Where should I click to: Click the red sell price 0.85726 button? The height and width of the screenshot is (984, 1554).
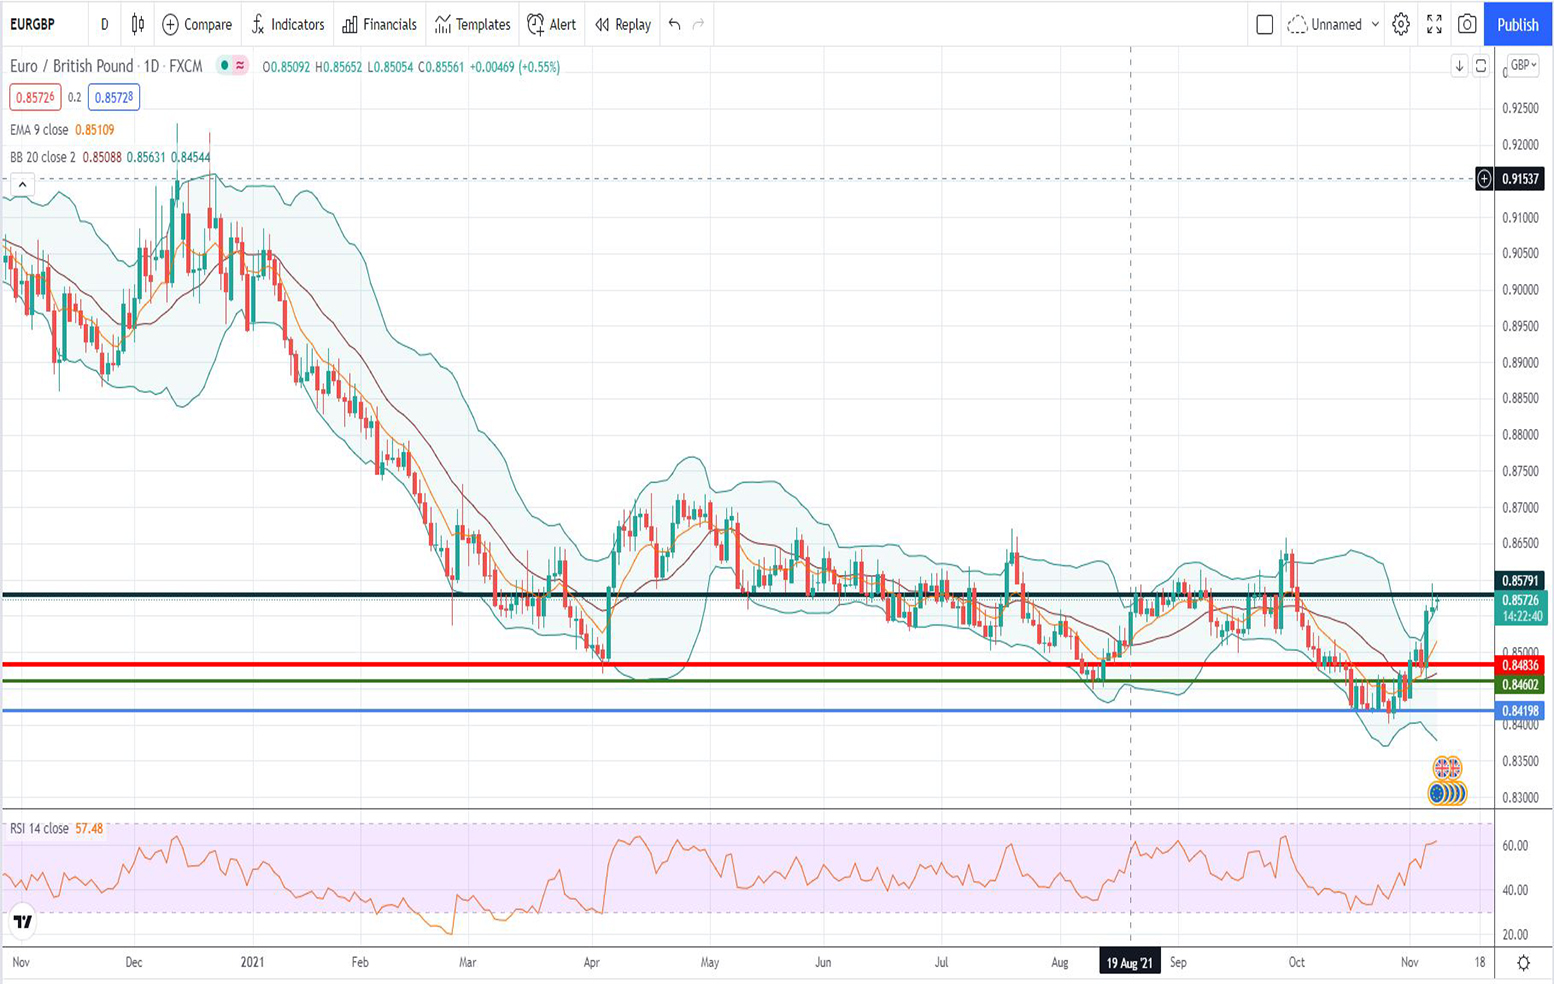[x=35, y=97]
